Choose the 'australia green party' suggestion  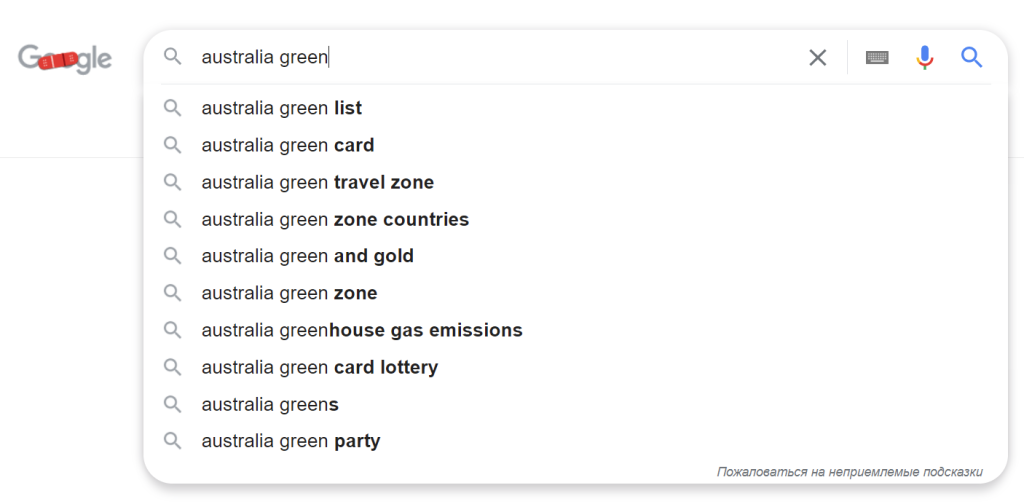point(575,441)
